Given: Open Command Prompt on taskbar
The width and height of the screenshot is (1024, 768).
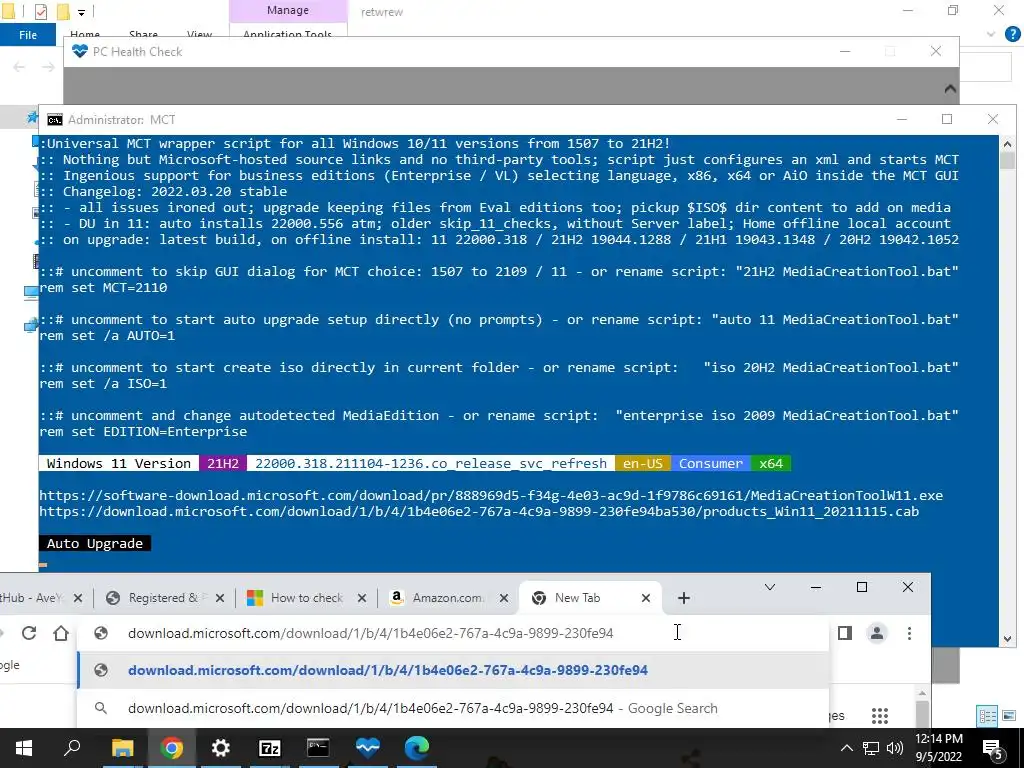Looking at the screenshot, I should (x=319, y=748).
